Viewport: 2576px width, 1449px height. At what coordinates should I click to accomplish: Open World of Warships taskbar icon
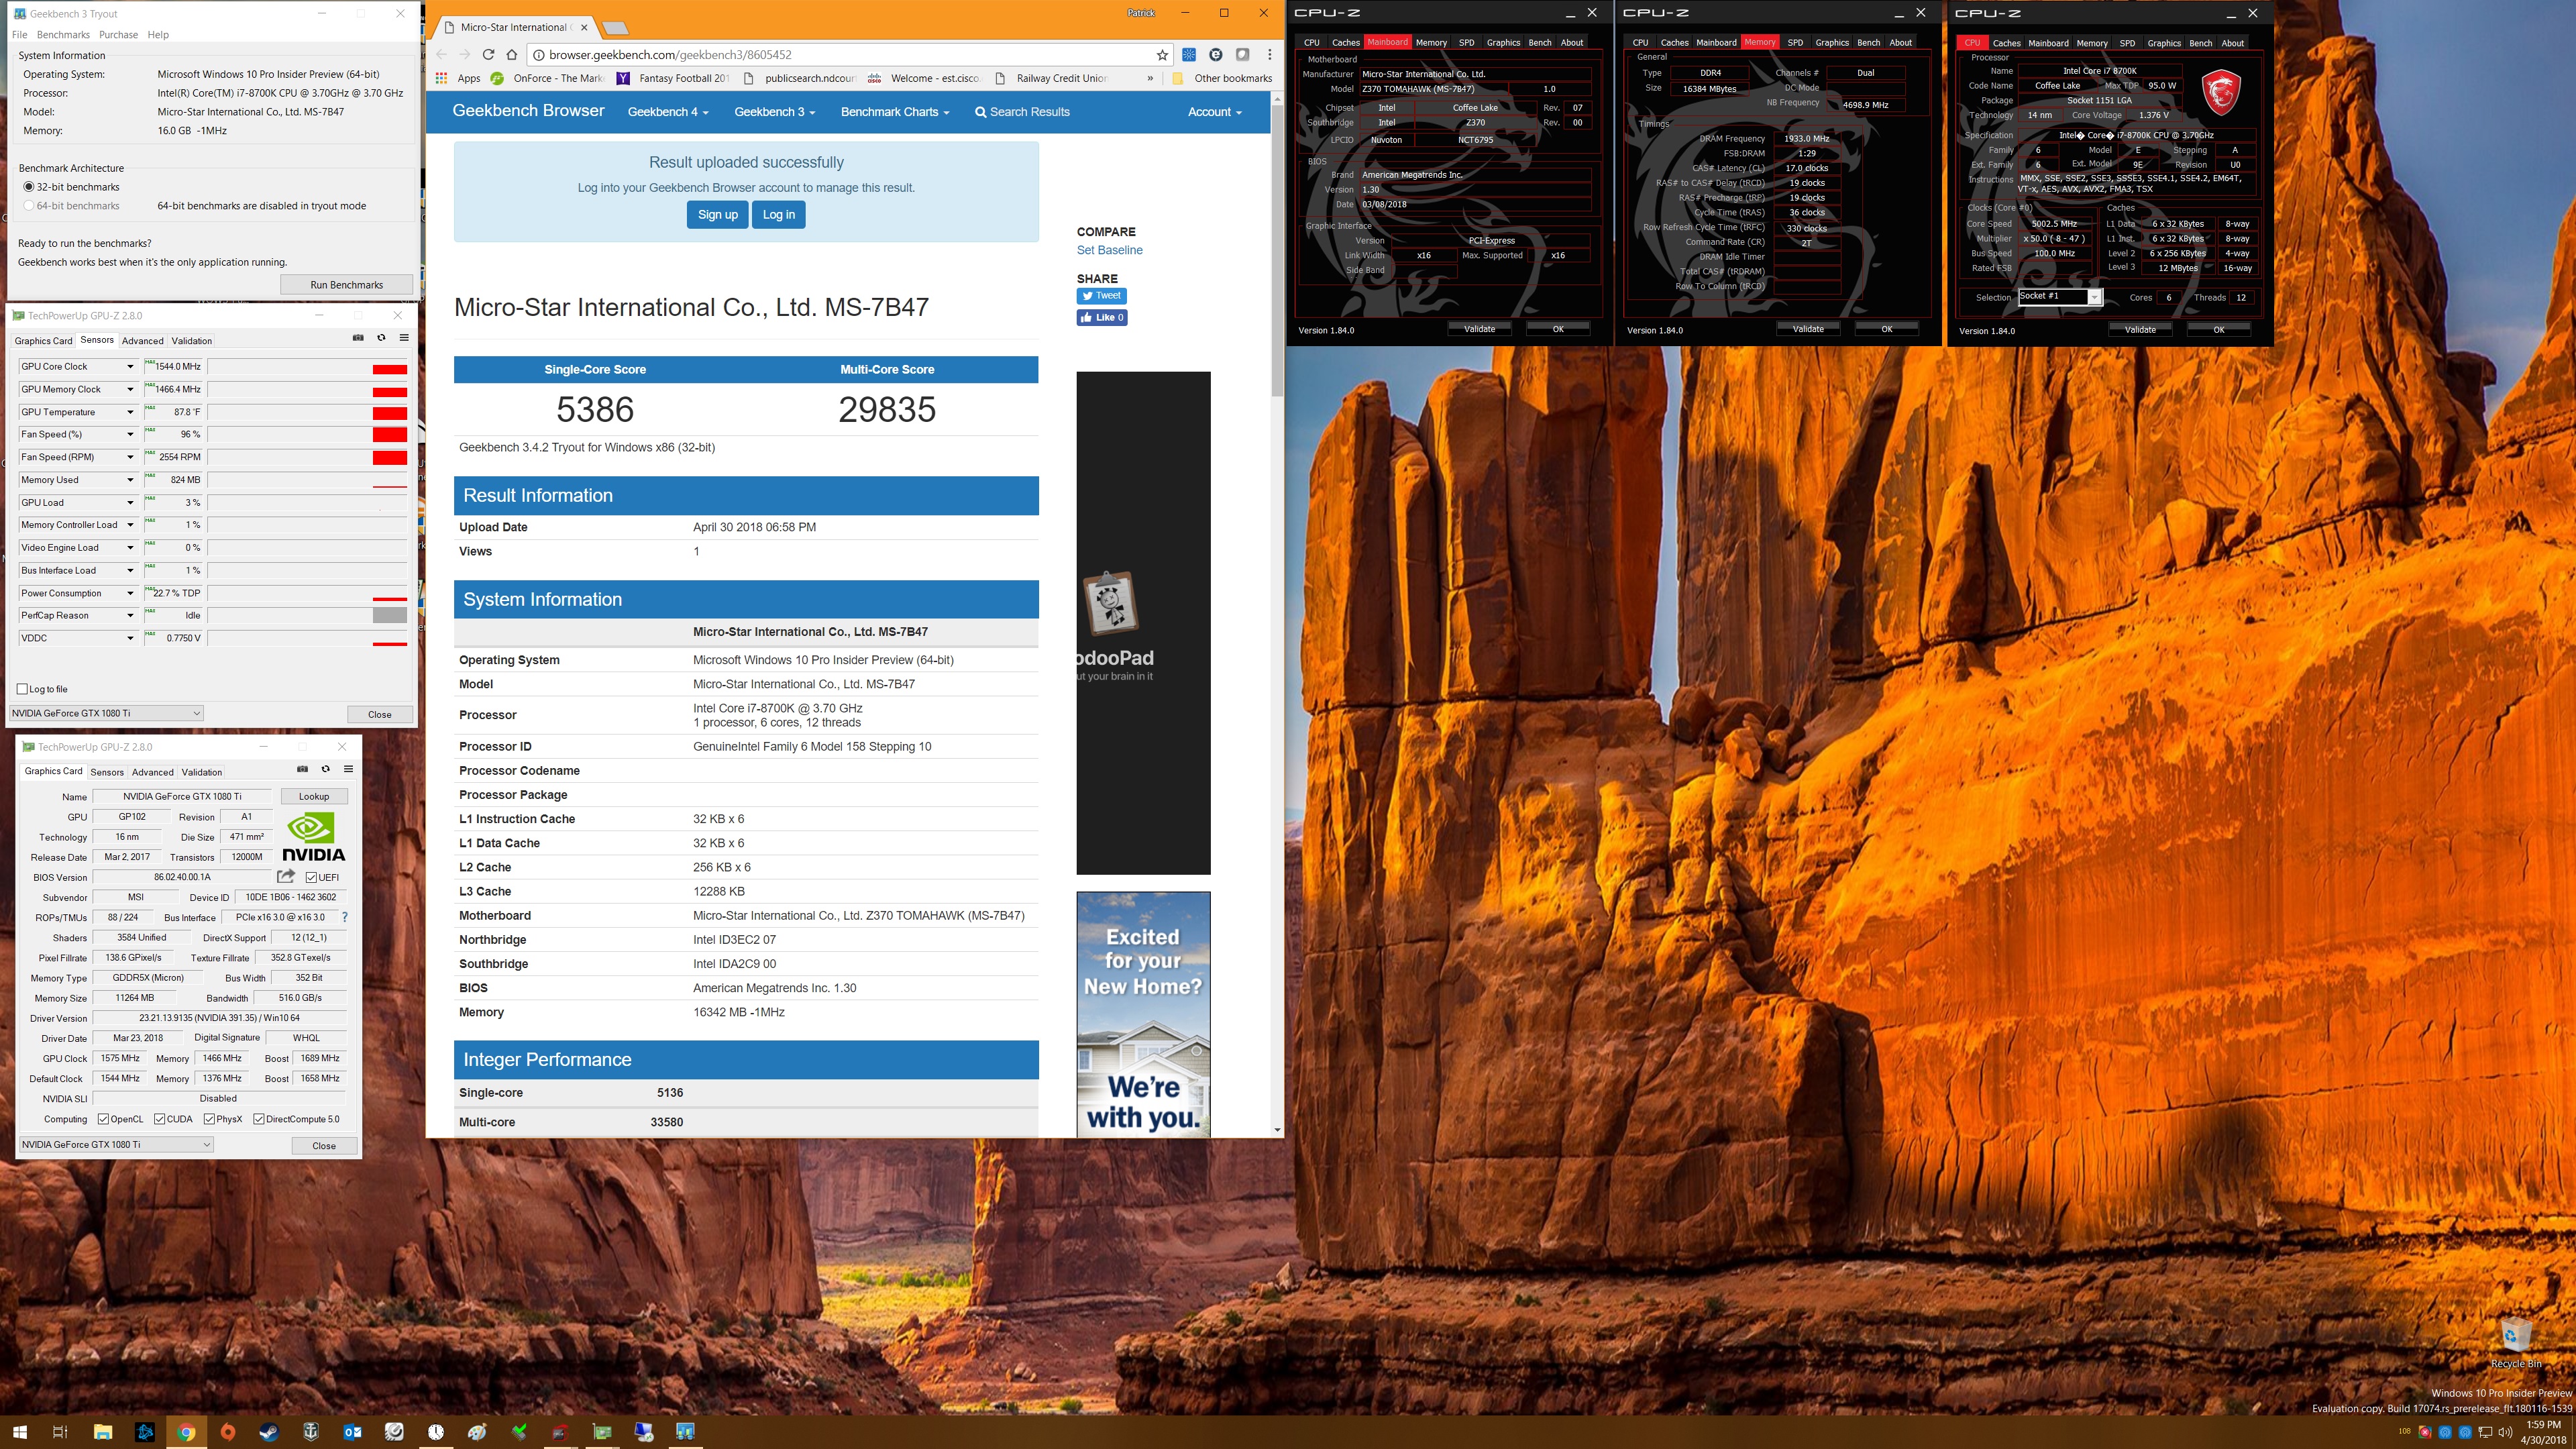(311, 1432)
